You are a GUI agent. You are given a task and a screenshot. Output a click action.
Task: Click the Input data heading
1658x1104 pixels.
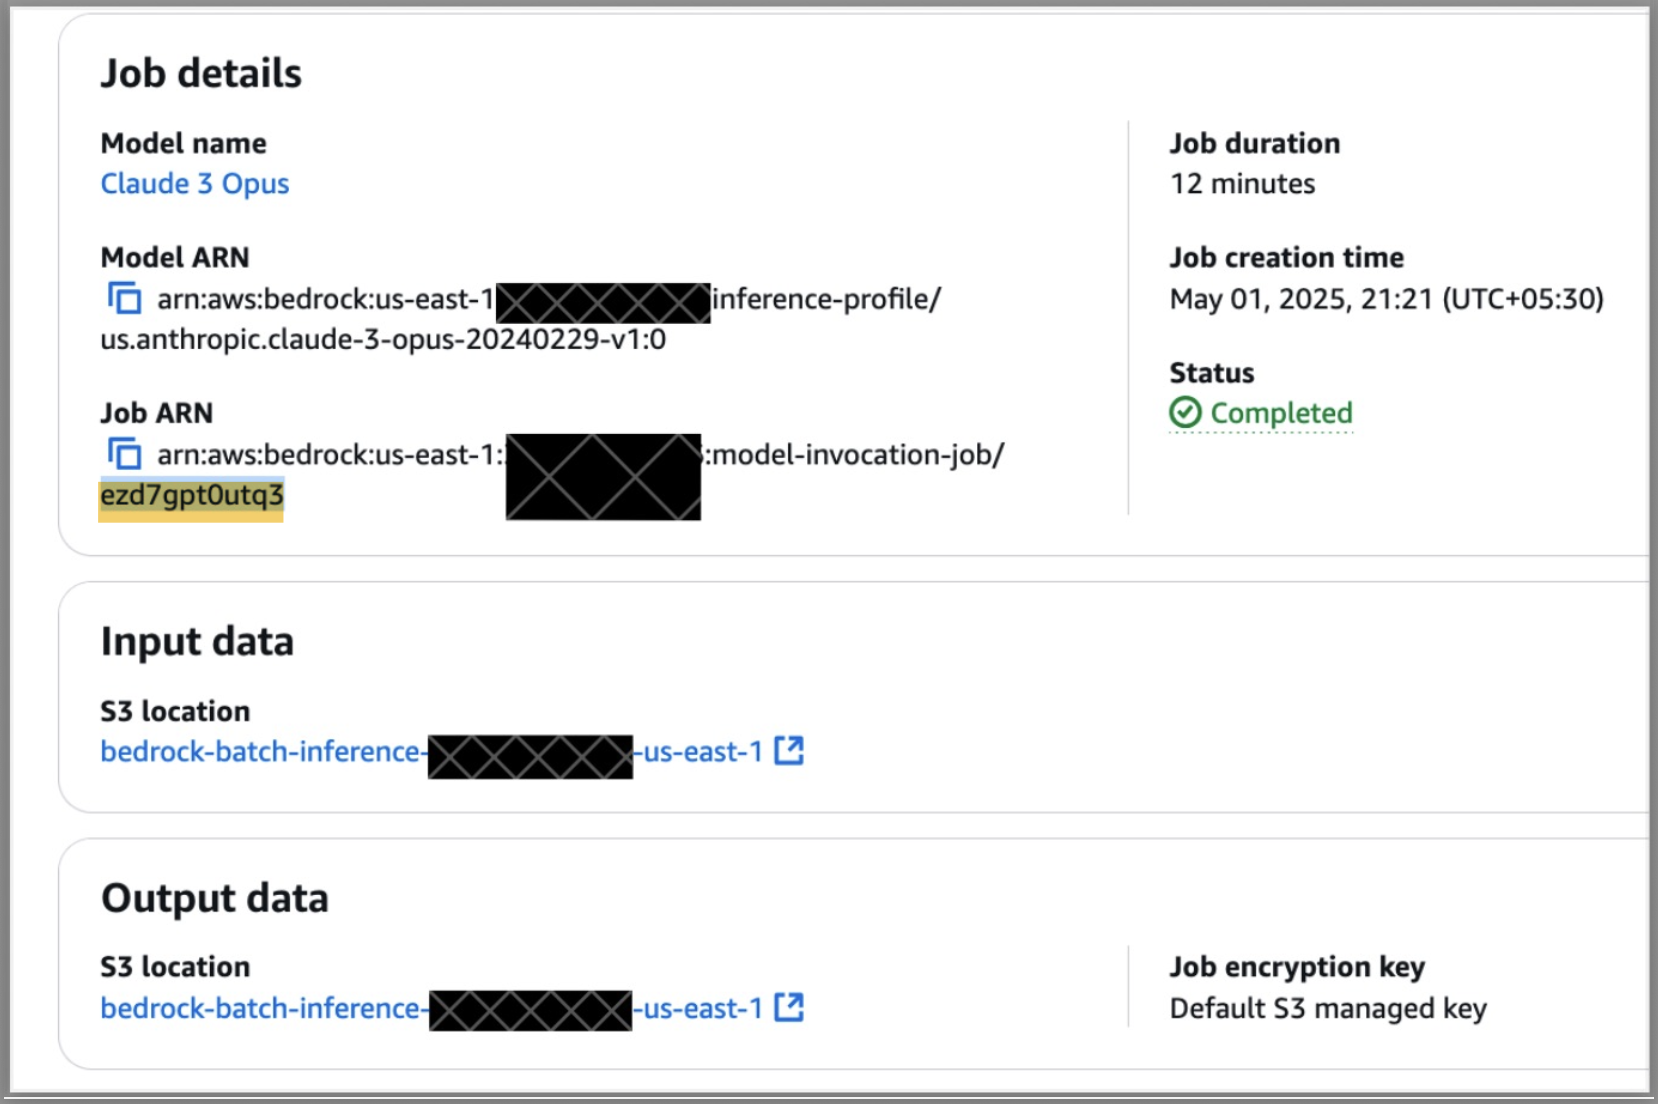pyautogui.click(x=197, y=642)
